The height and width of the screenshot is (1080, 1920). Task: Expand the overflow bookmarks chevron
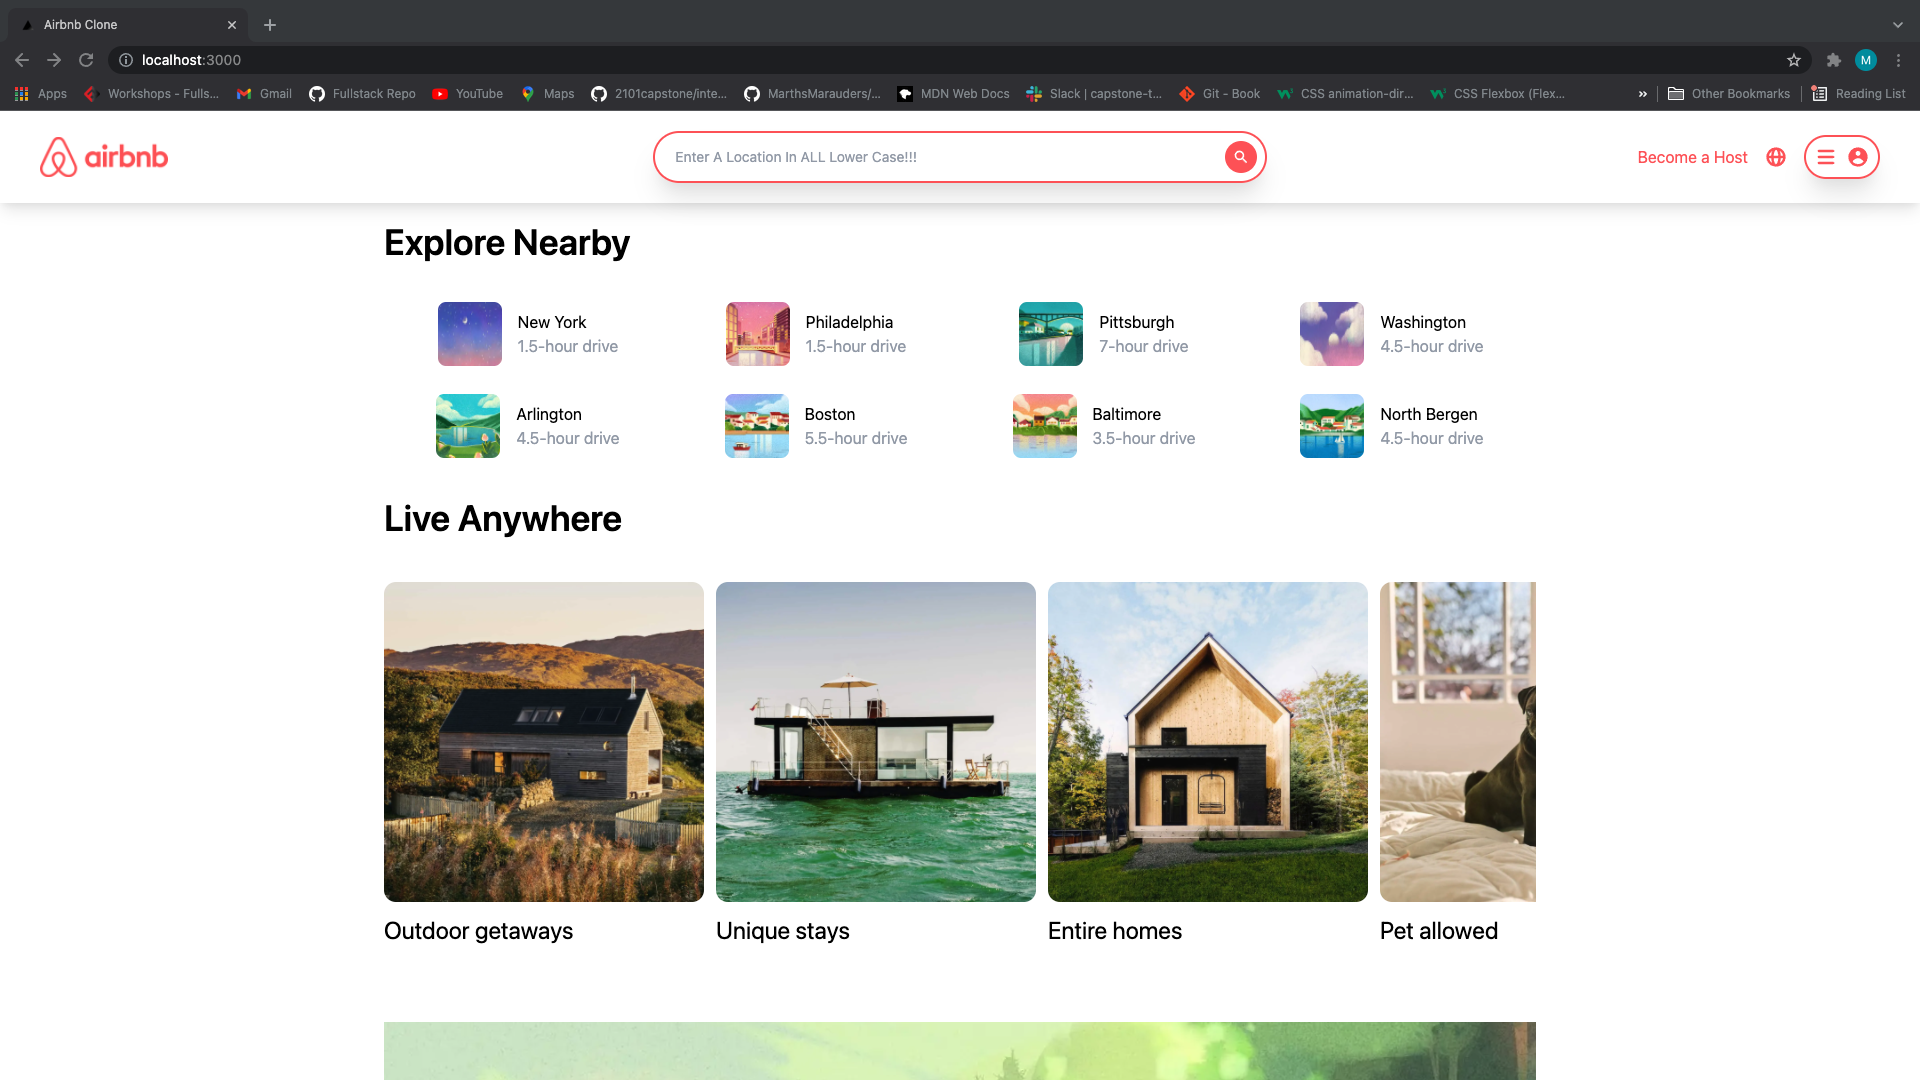coord(1643,93)
